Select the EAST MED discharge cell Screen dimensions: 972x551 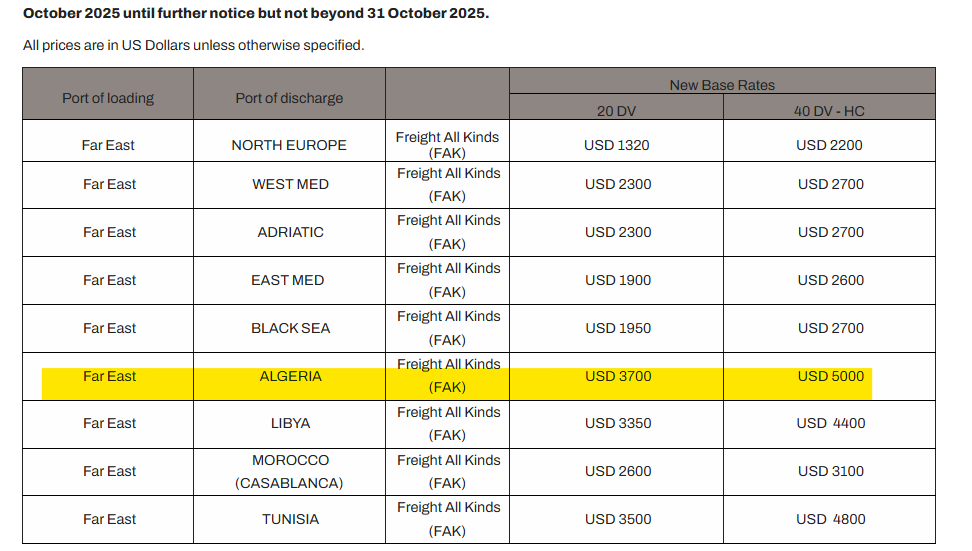[288, 280]
